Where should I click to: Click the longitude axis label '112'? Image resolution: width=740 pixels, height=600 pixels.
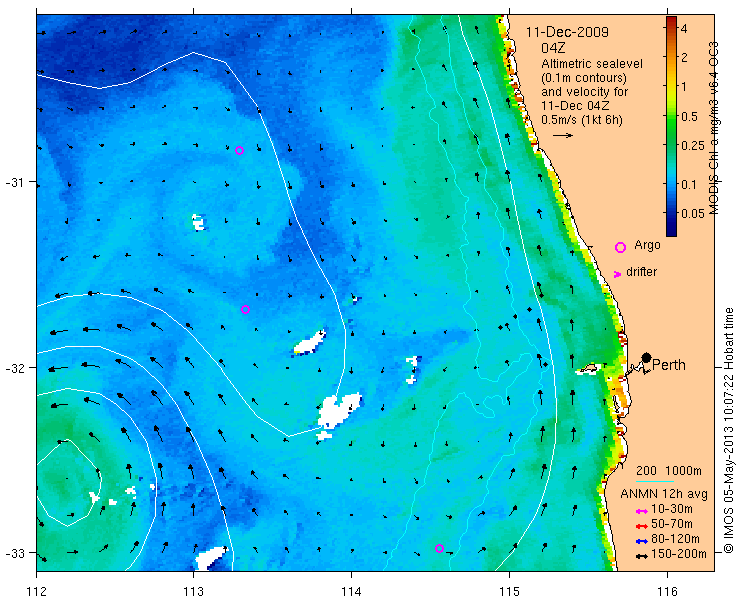click(36, 592)
